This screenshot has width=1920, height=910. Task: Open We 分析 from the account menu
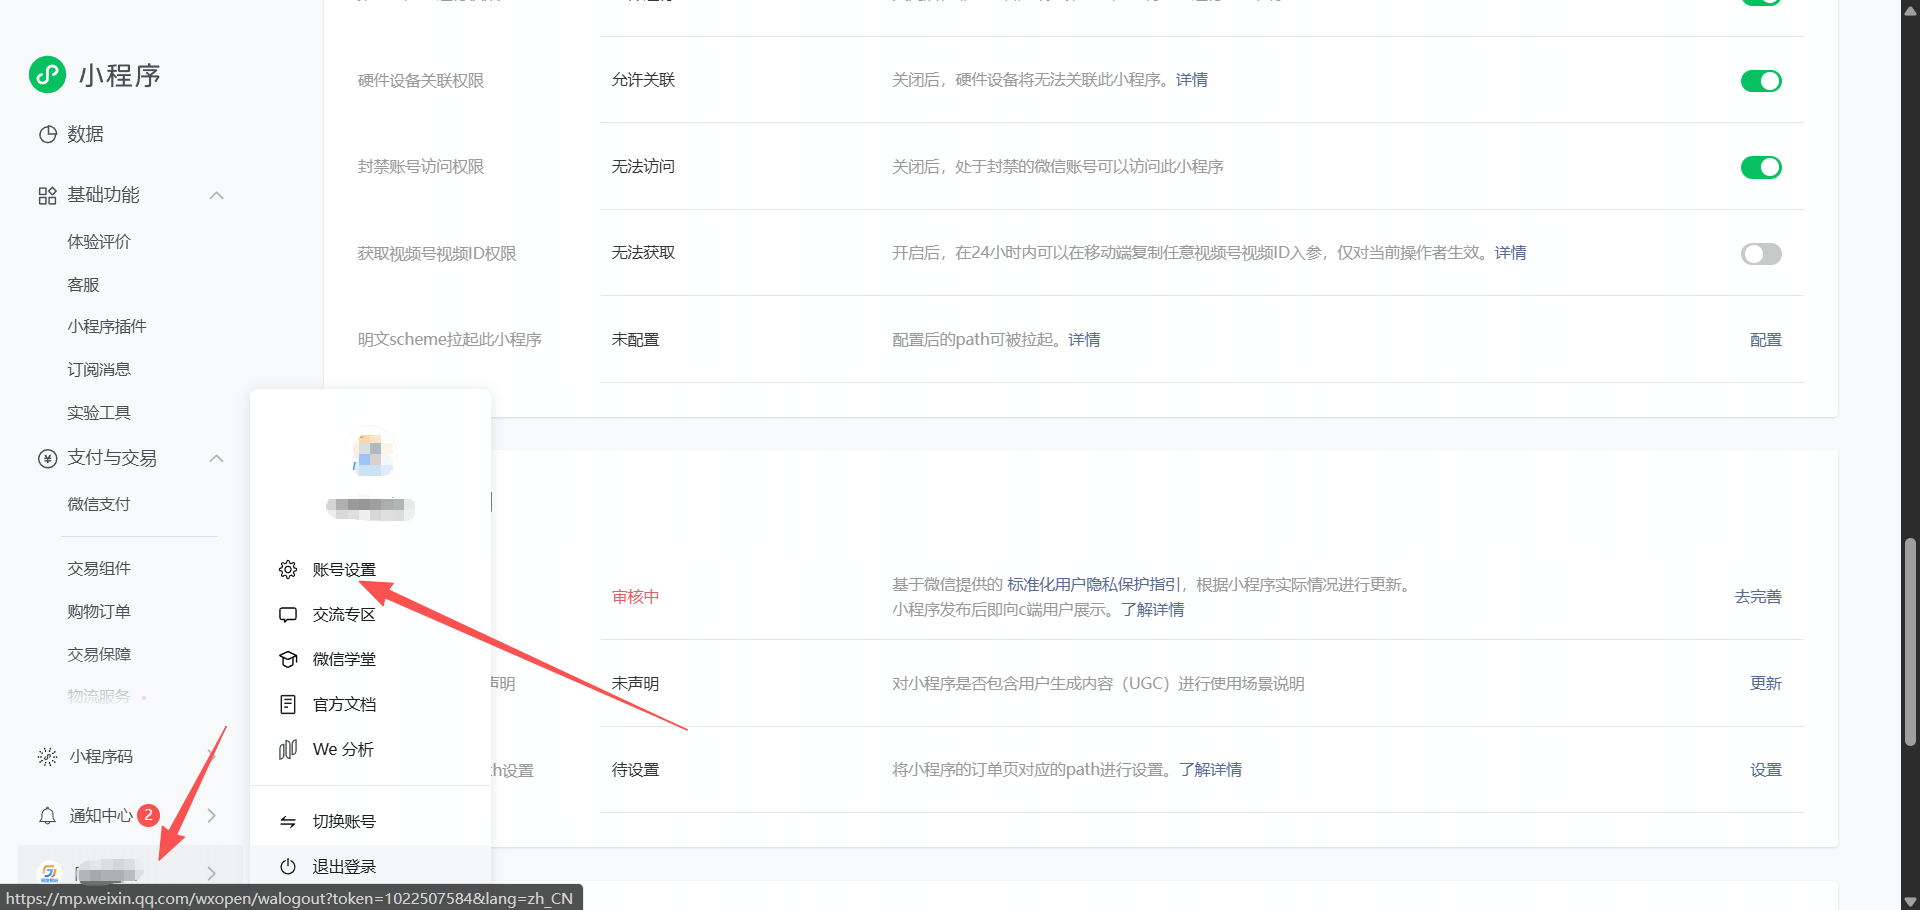(x=341, y=748)
